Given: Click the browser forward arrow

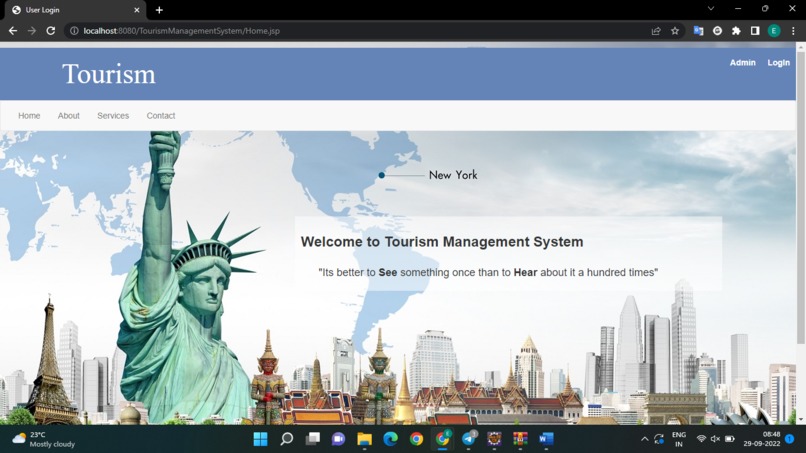Looking at the screenshot, I should click(x=32, y=31).
